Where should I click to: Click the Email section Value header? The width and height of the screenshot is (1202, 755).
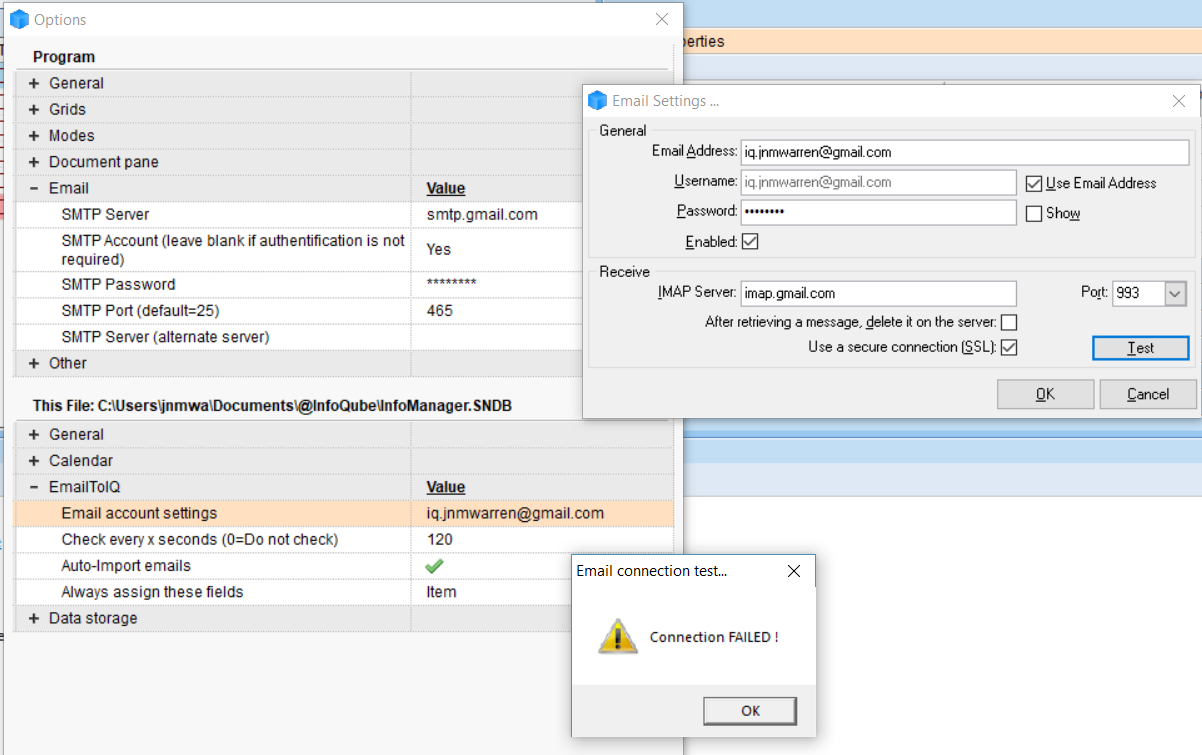pyautogui.click(x=446, y=188)
